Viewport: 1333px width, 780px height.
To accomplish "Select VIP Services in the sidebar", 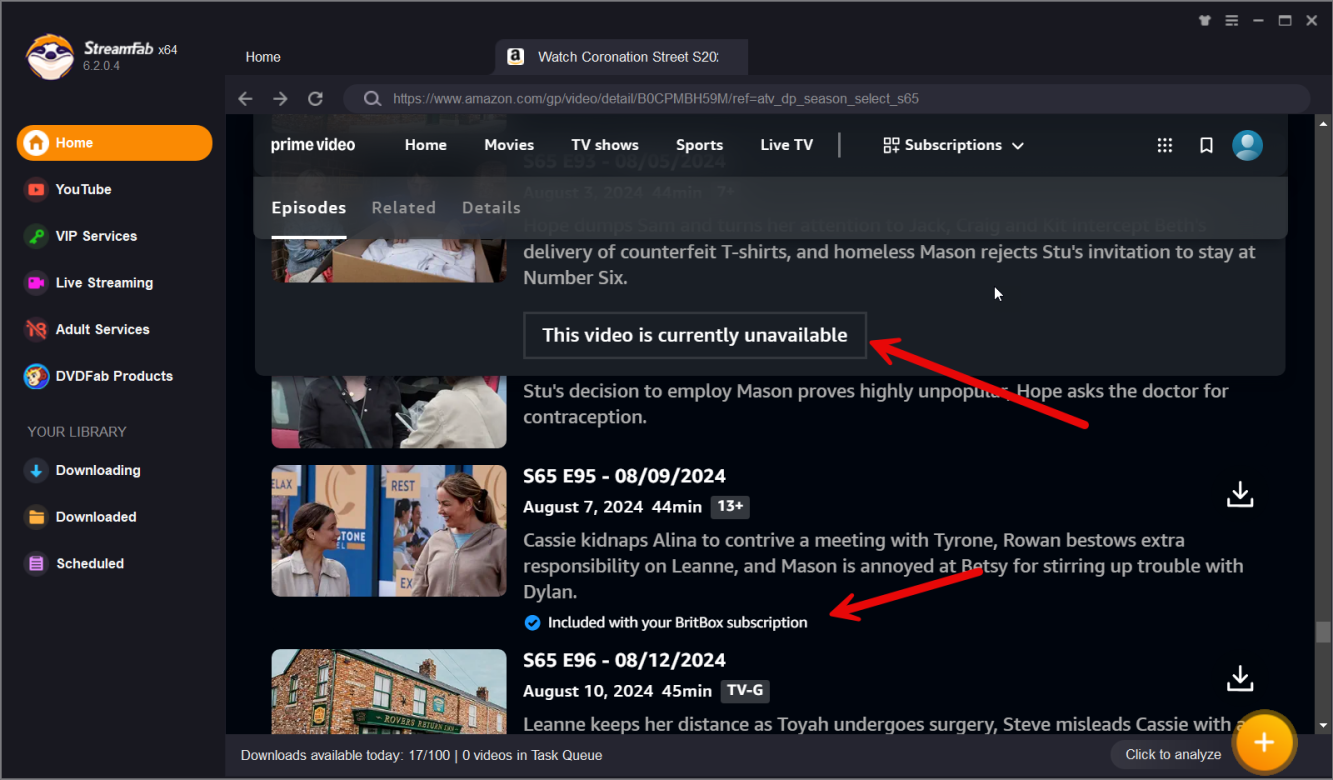I will tap(96, 236).
